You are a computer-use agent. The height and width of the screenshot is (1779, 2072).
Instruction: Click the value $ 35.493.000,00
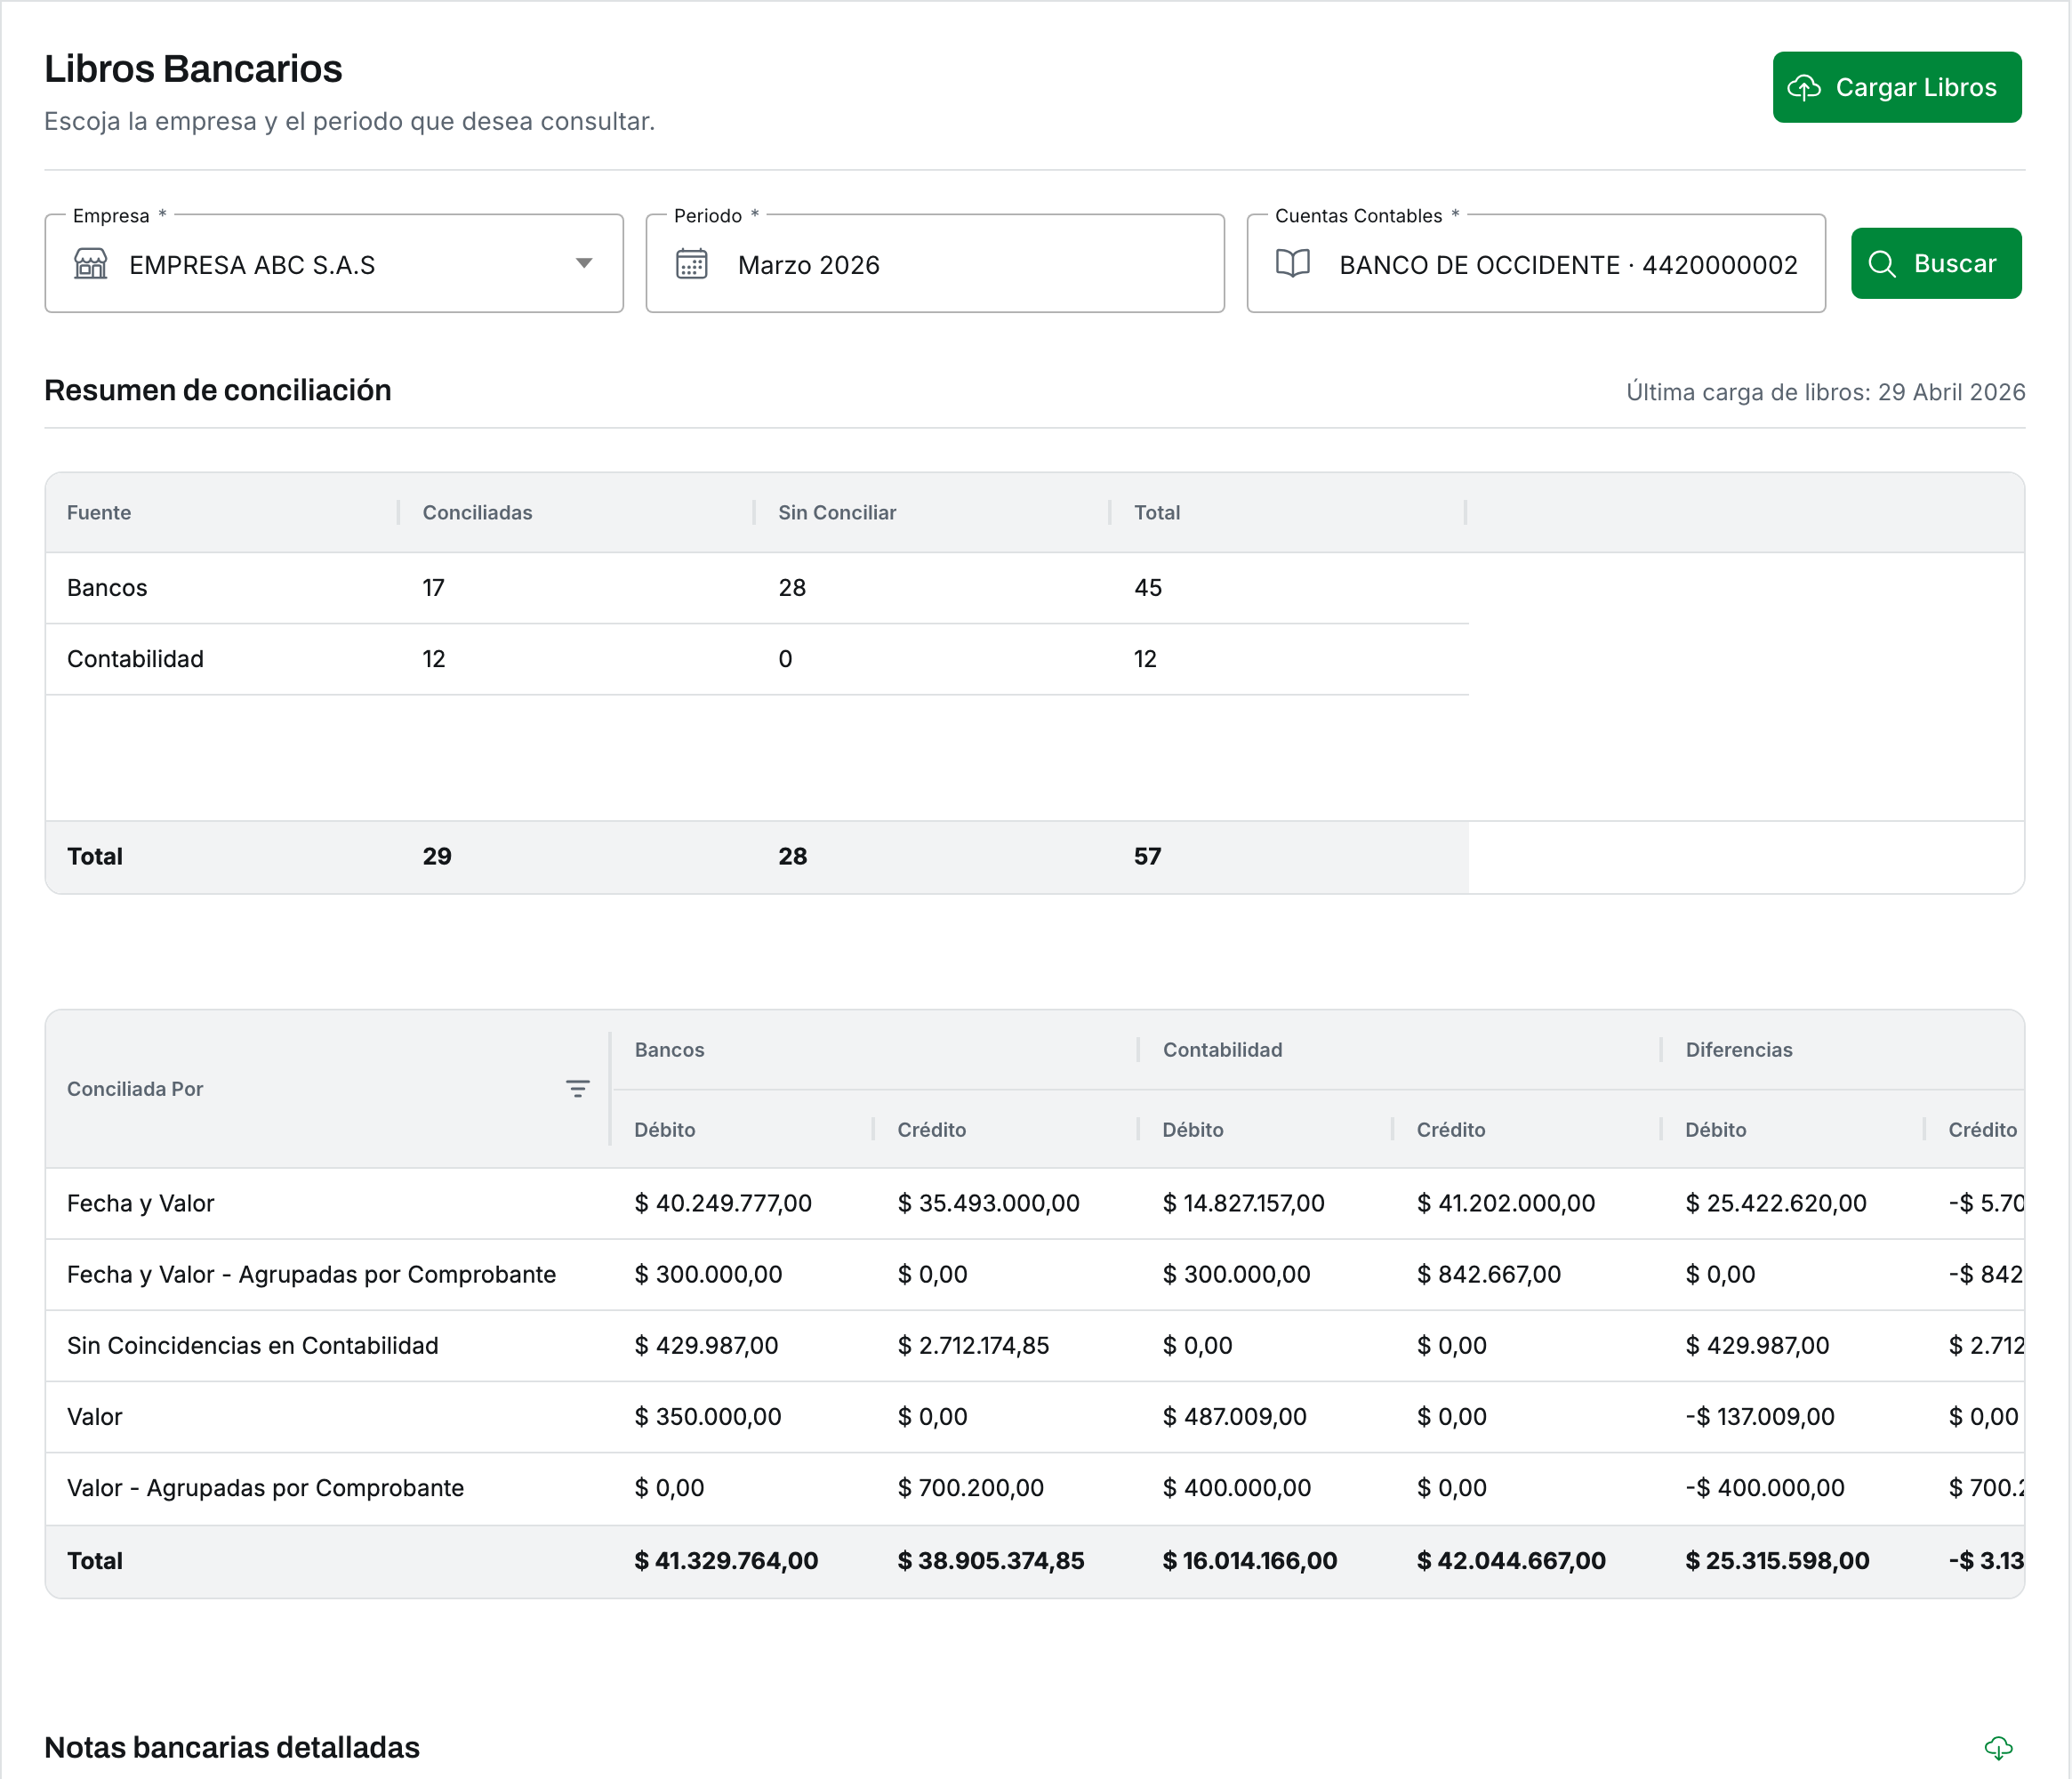coord(988,1204)
